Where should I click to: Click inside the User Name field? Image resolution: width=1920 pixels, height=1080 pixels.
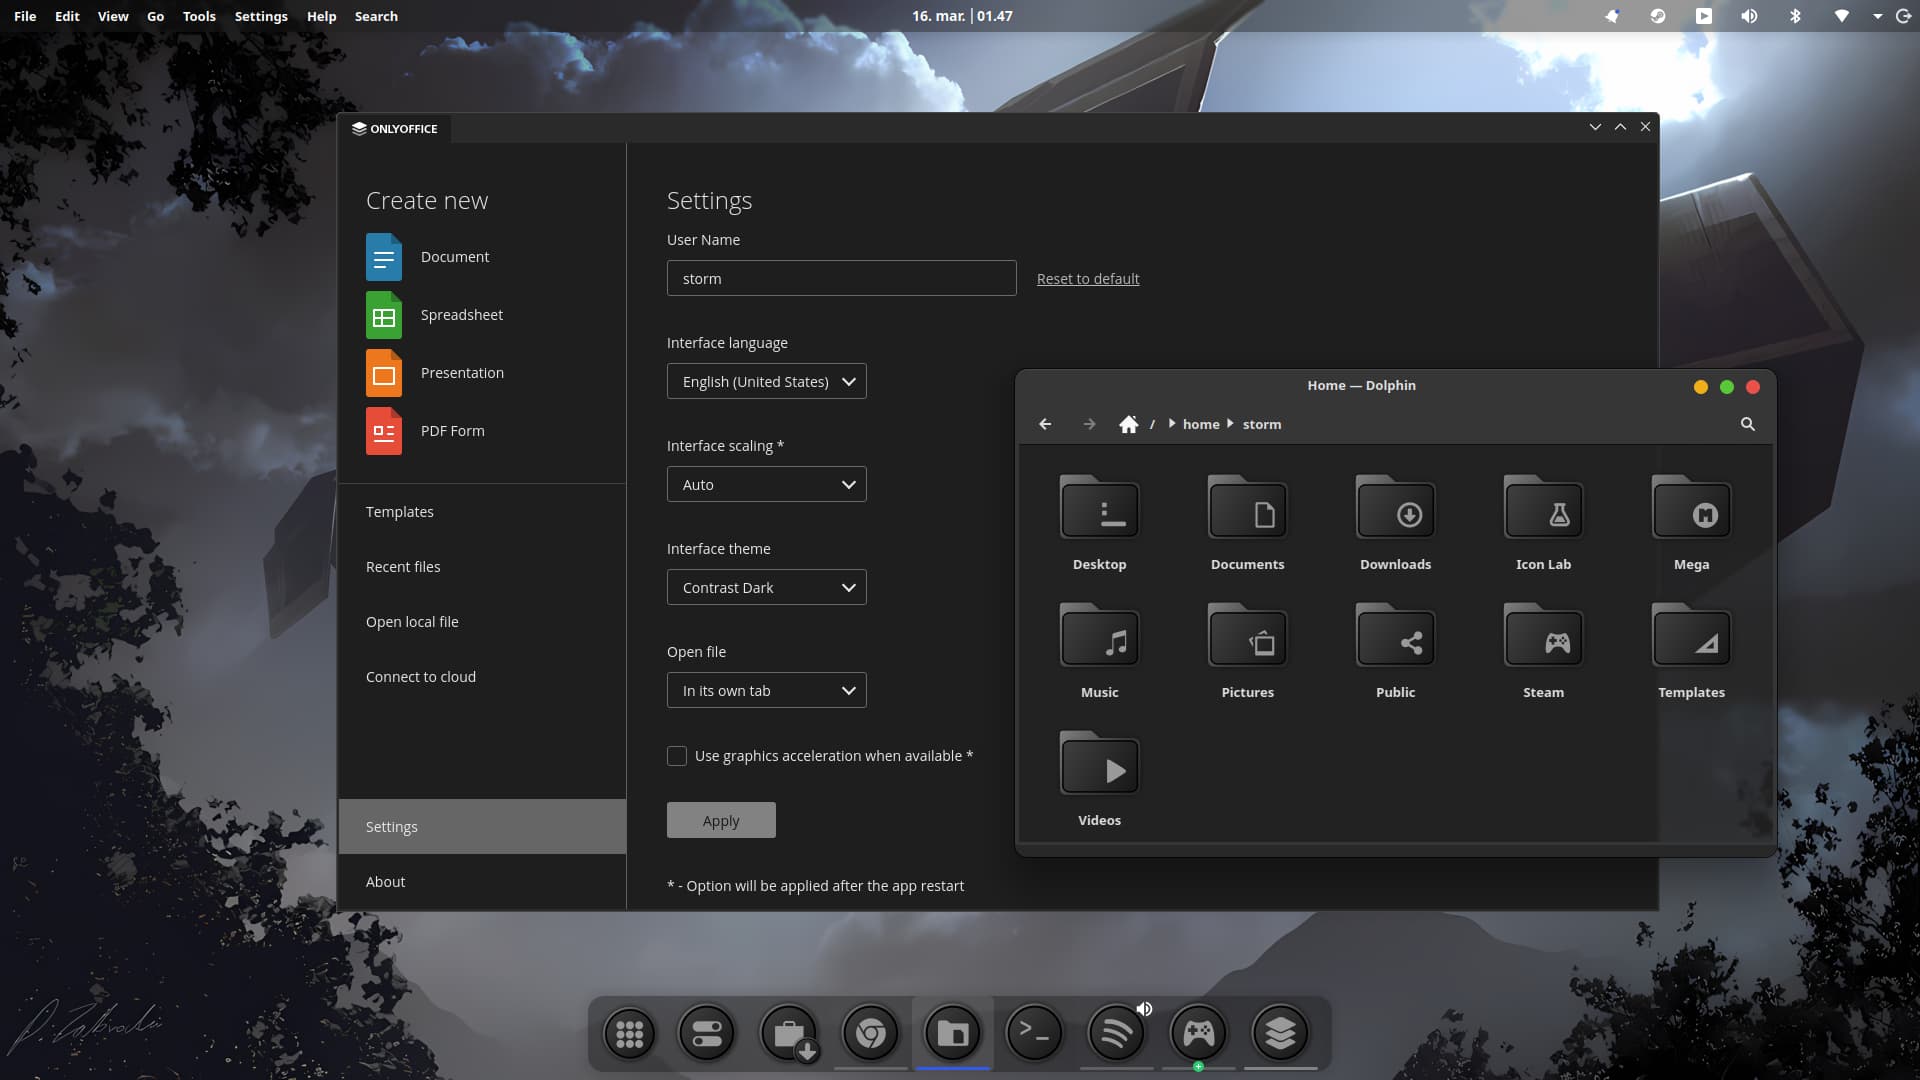point(841,278)
